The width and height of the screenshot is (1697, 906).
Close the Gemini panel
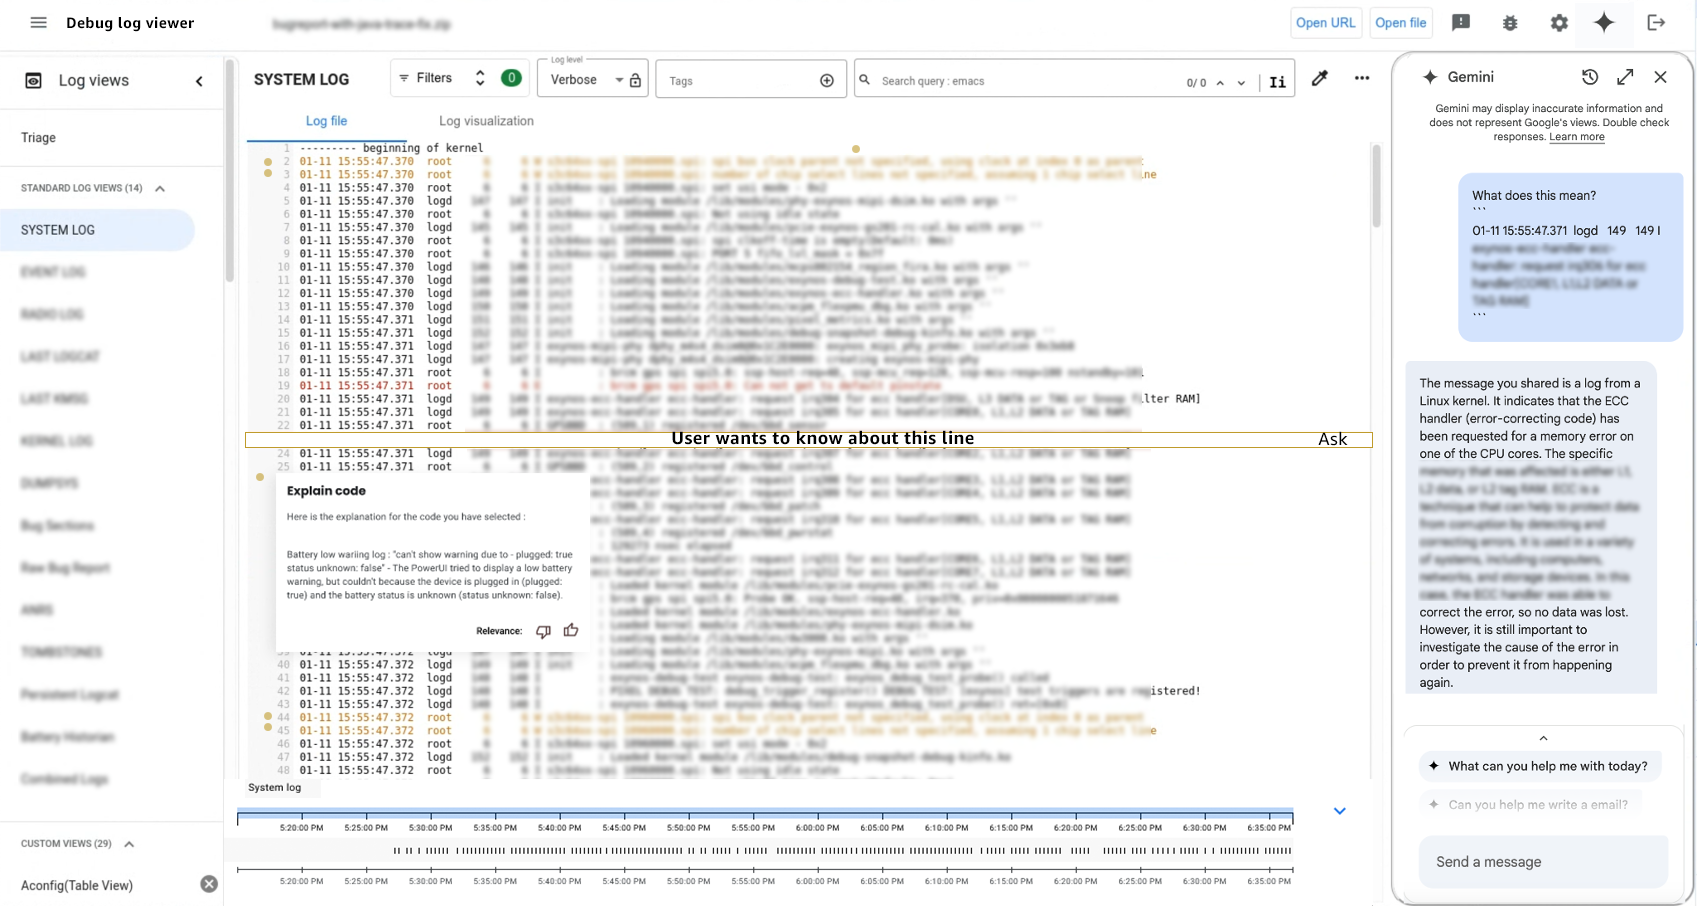[x=1660, y=77]
